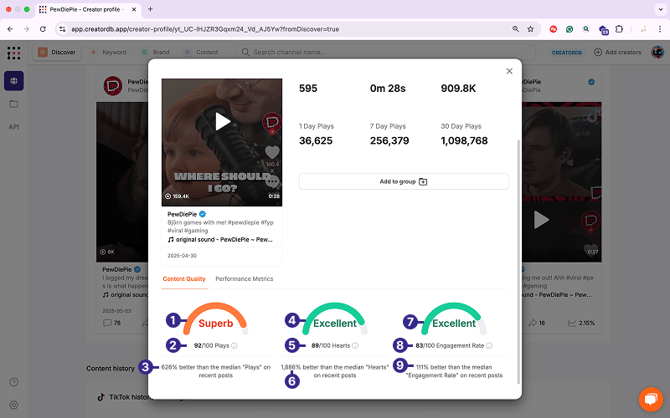670x418 pixels.
Task: Click the browser back arrow
Action: click(10, 29)
